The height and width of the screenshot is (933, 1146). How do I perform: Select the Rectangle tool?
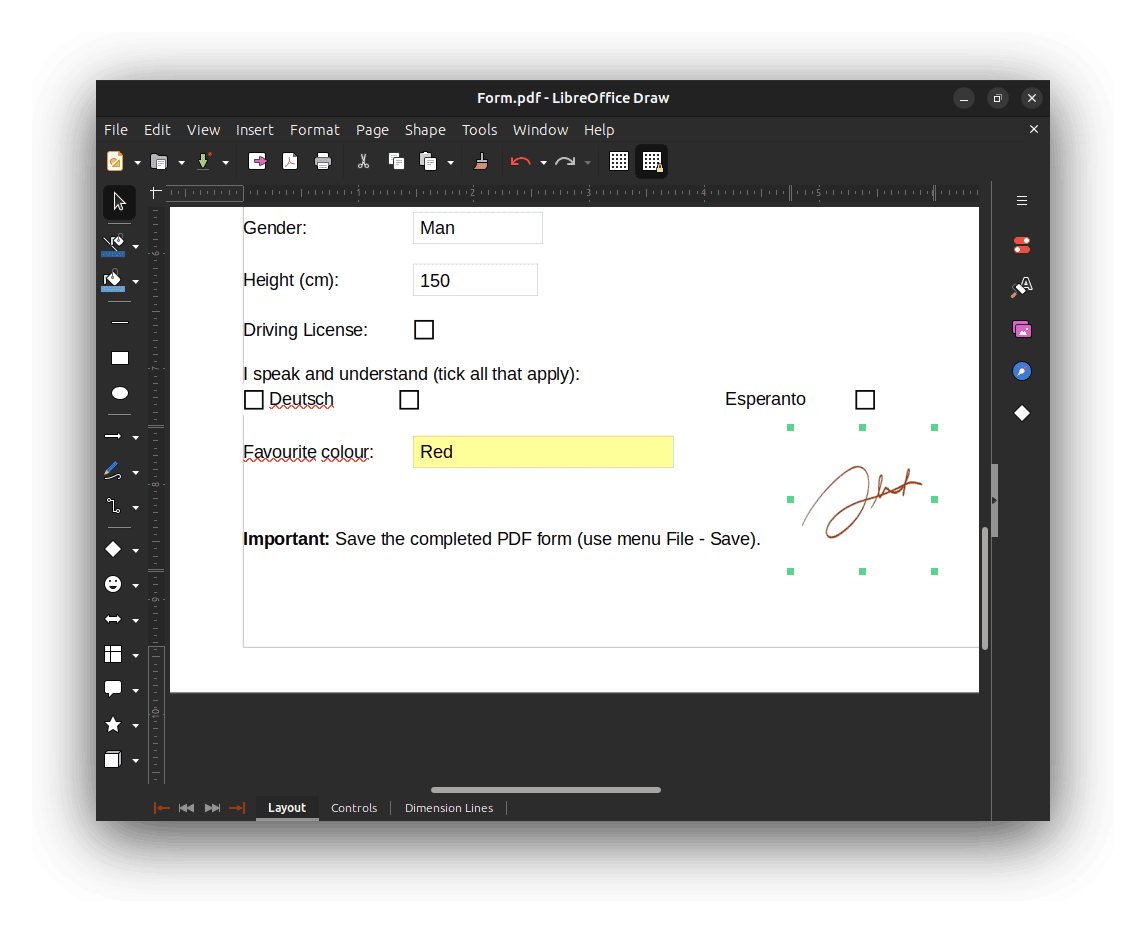(x=120, y=358)
